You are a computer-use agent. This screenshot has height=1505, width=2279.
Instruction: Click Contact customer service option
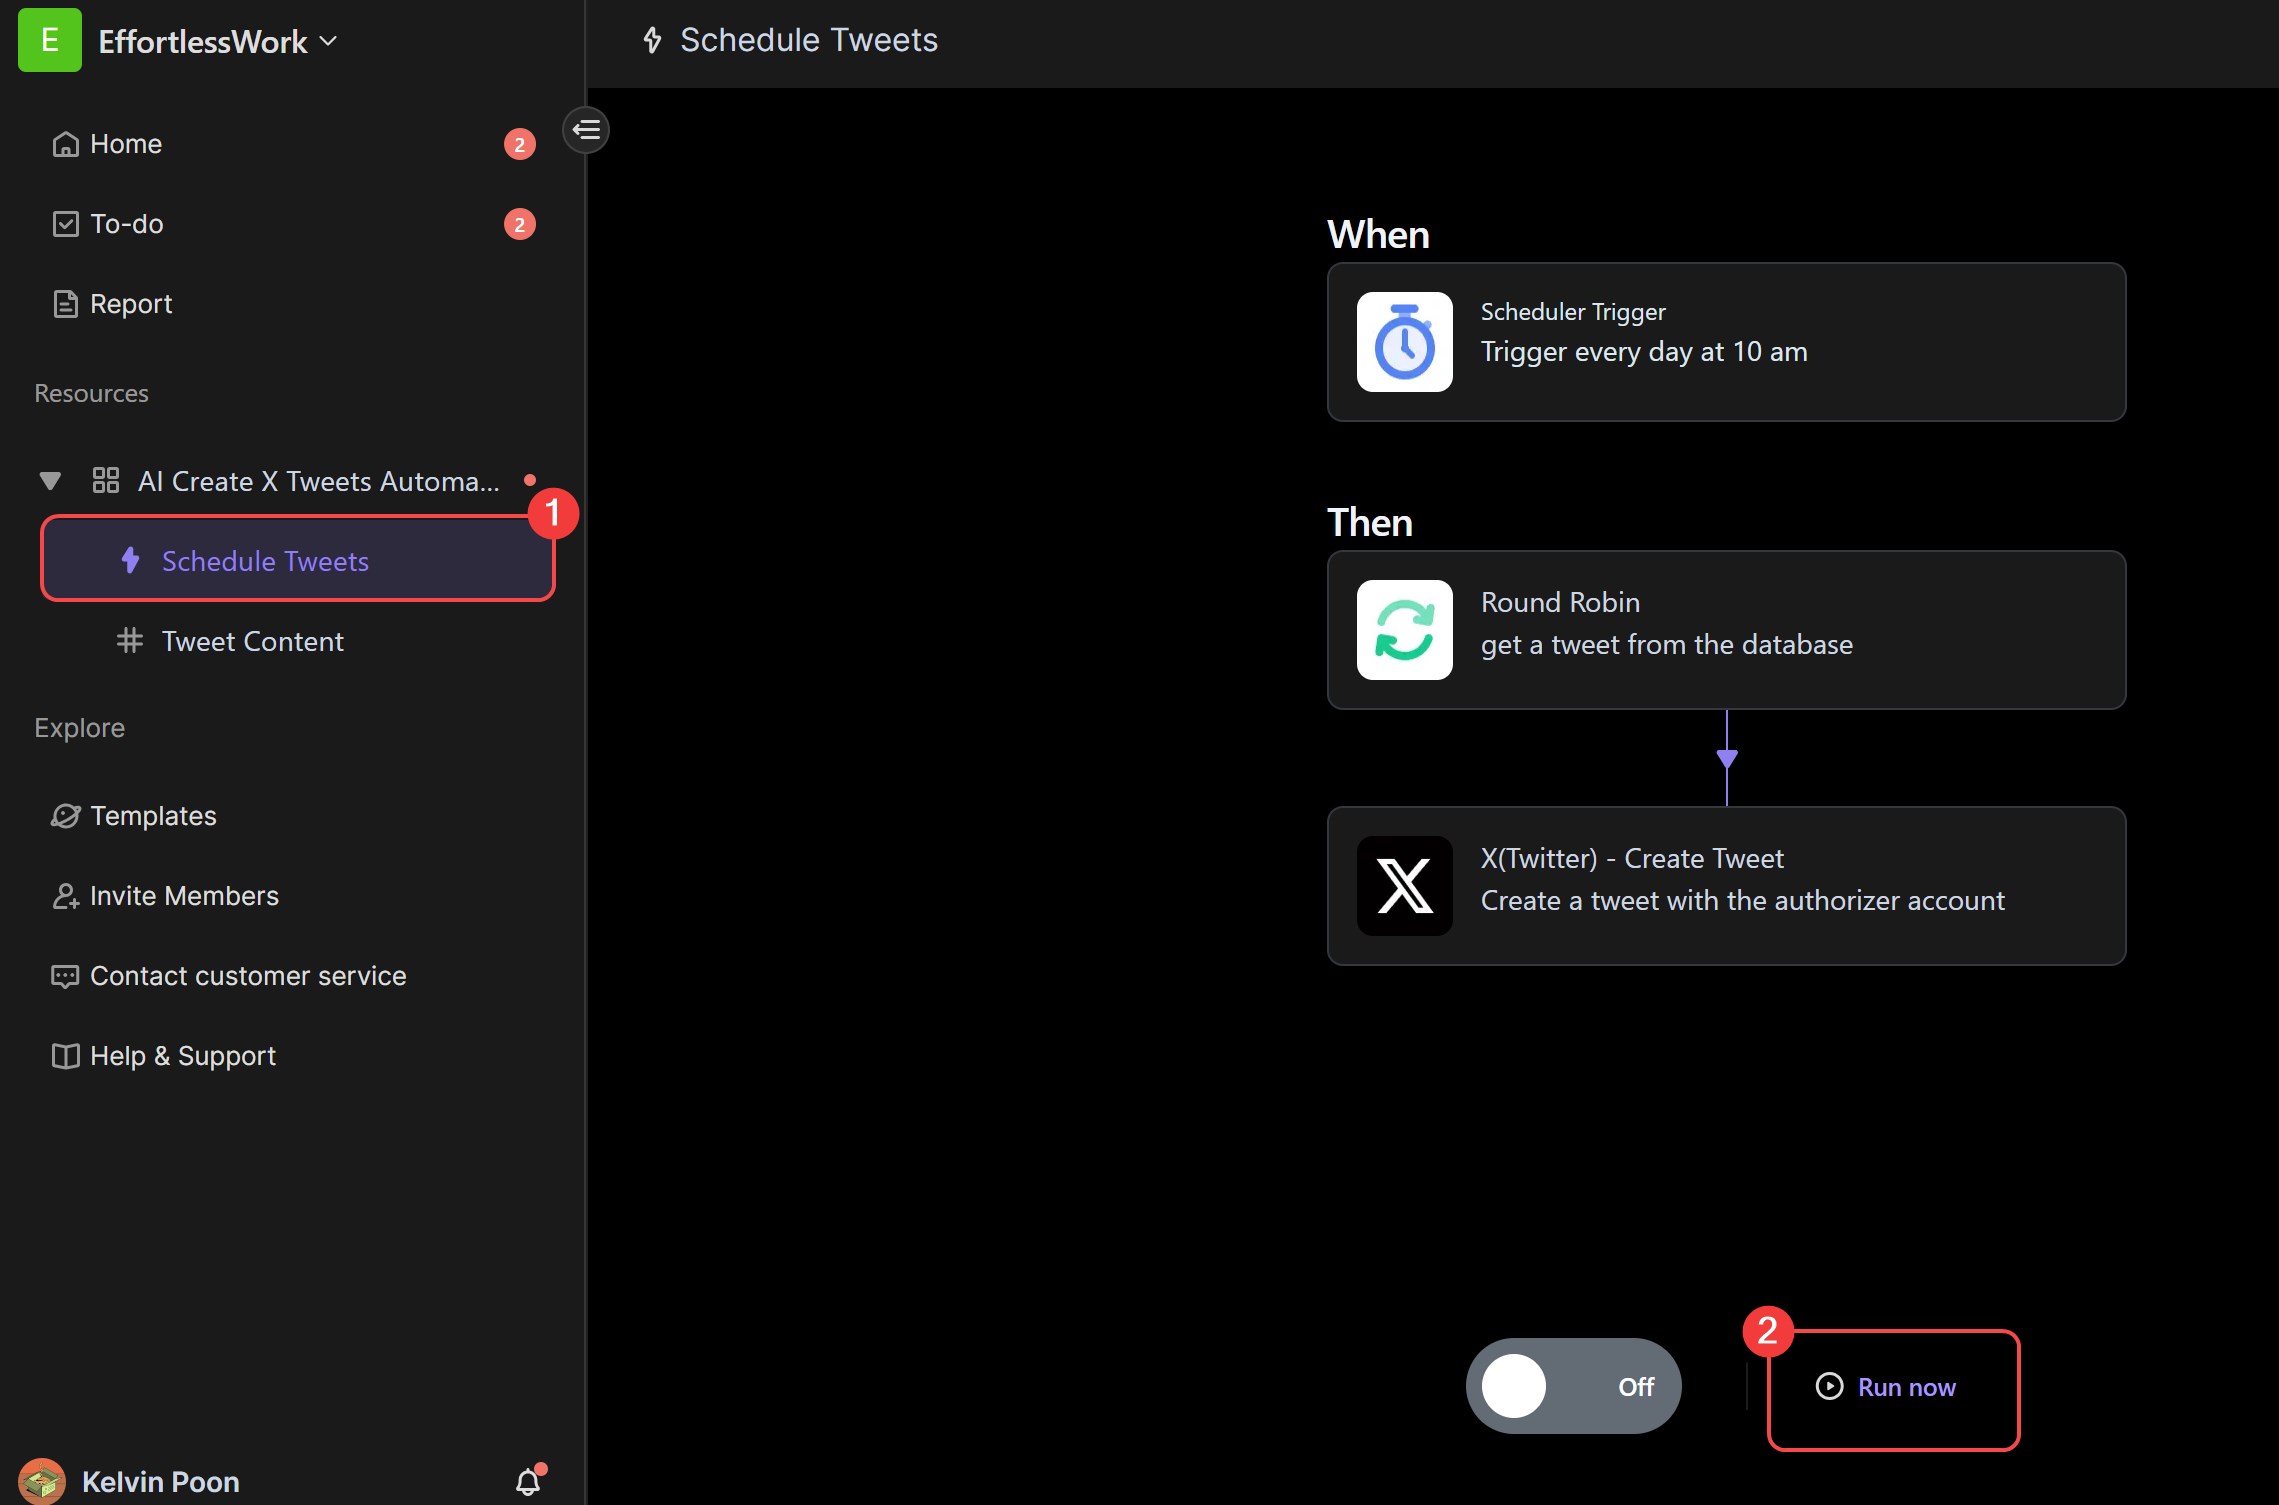[247, 974]
